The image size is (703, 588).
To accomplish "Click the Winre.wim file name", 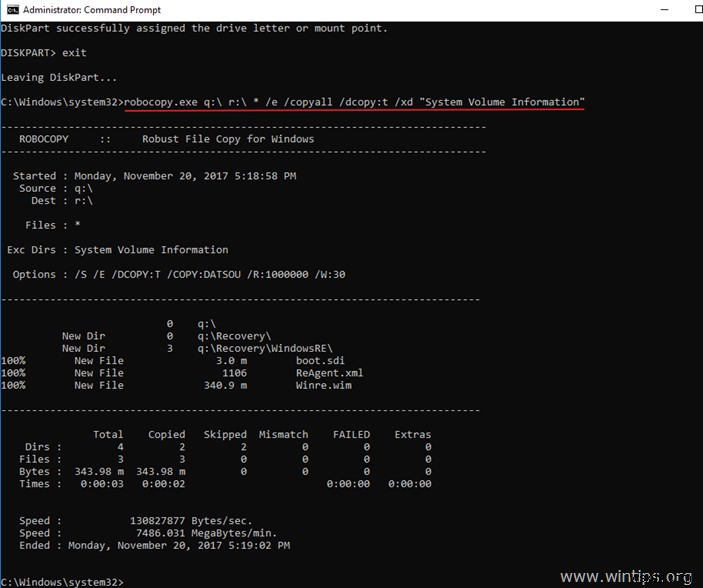I will click(324, 385).
